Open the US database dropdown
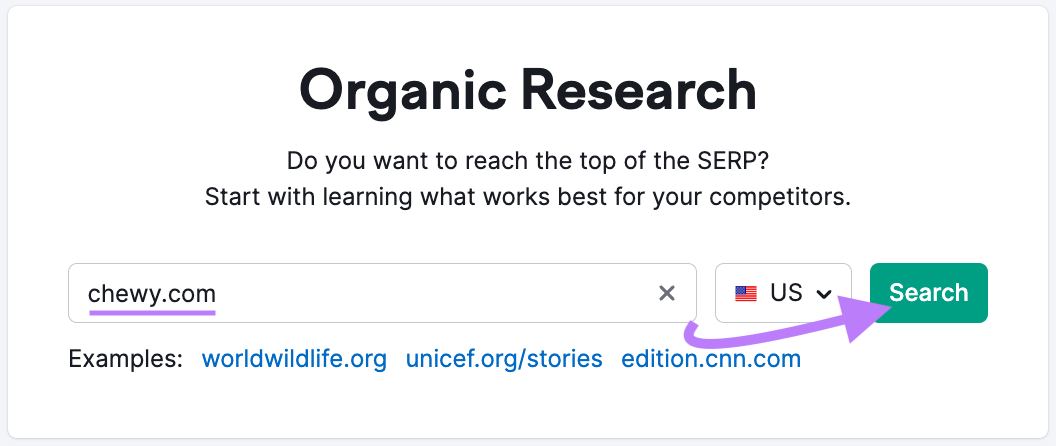 (x=783, y=293)
